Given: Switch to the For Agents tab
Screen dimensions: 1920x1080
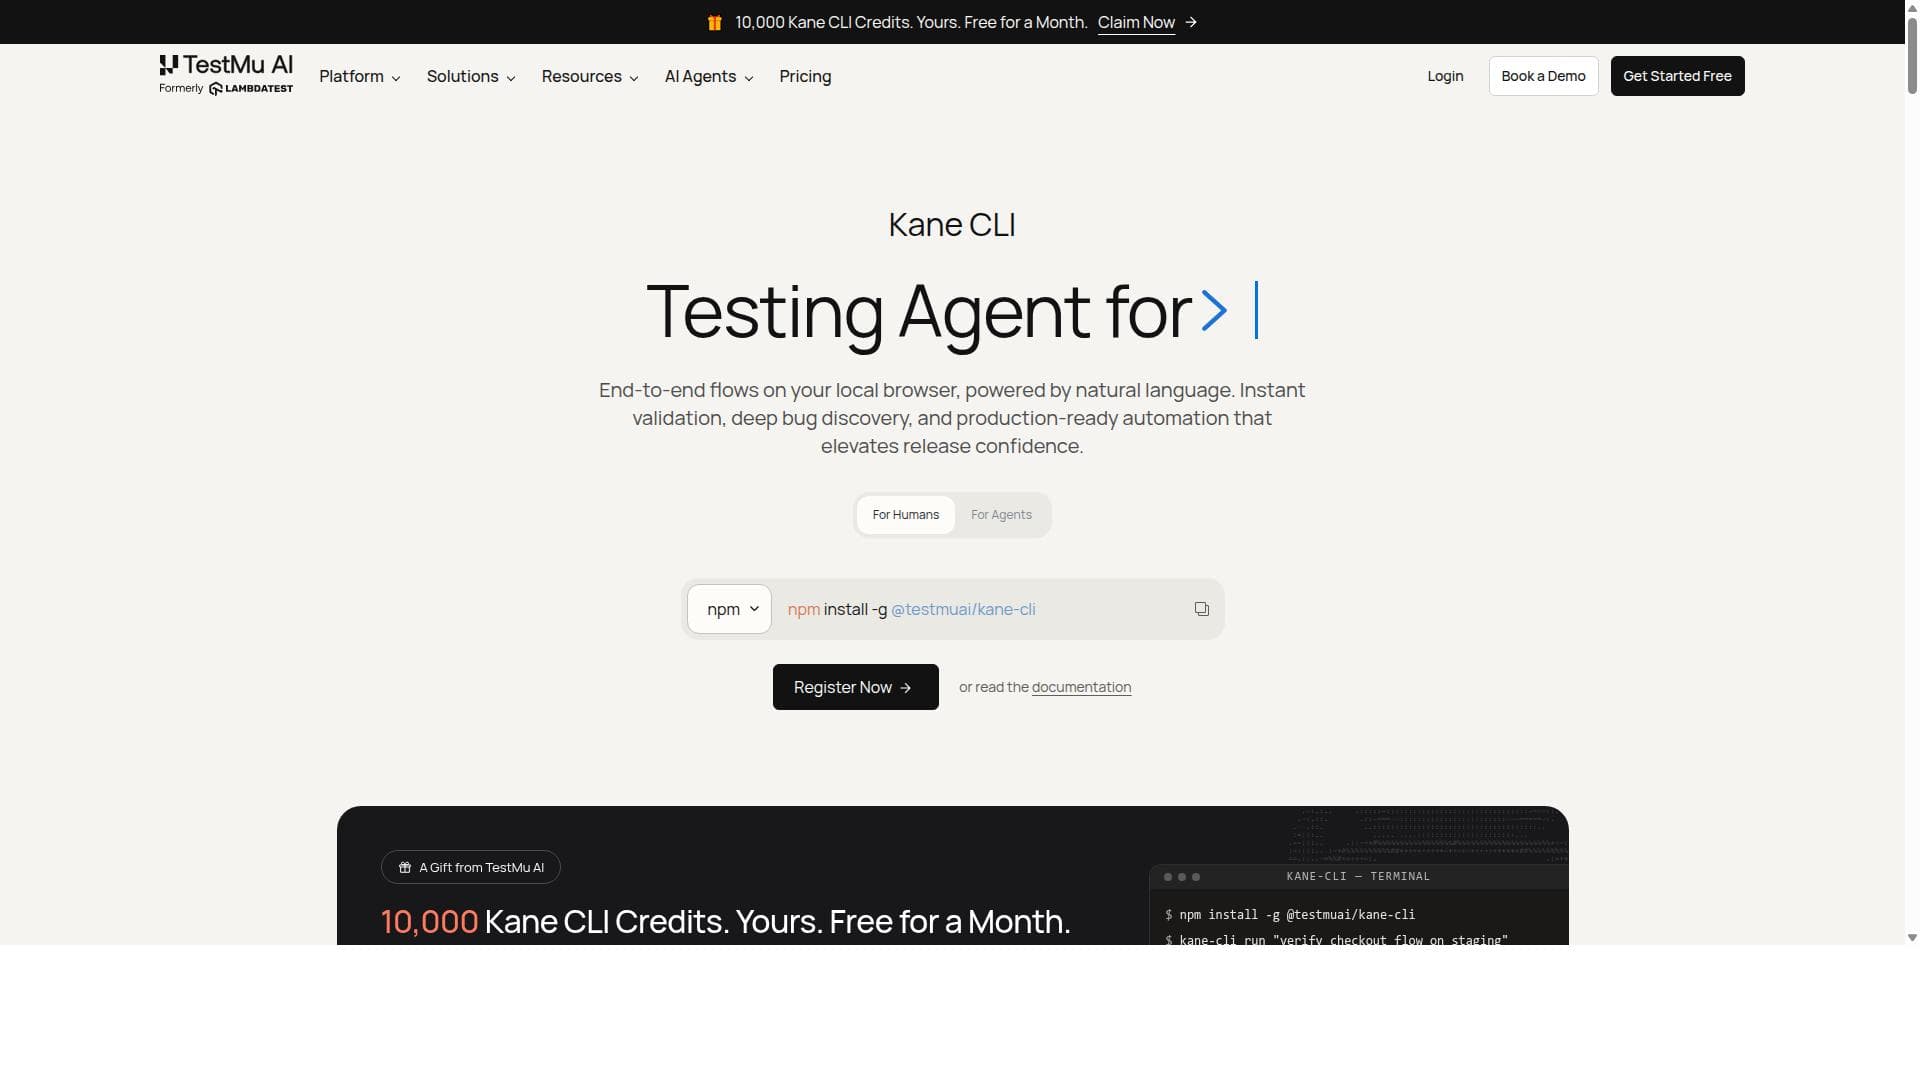Looking at the screenshot, I should point(1001,515).
